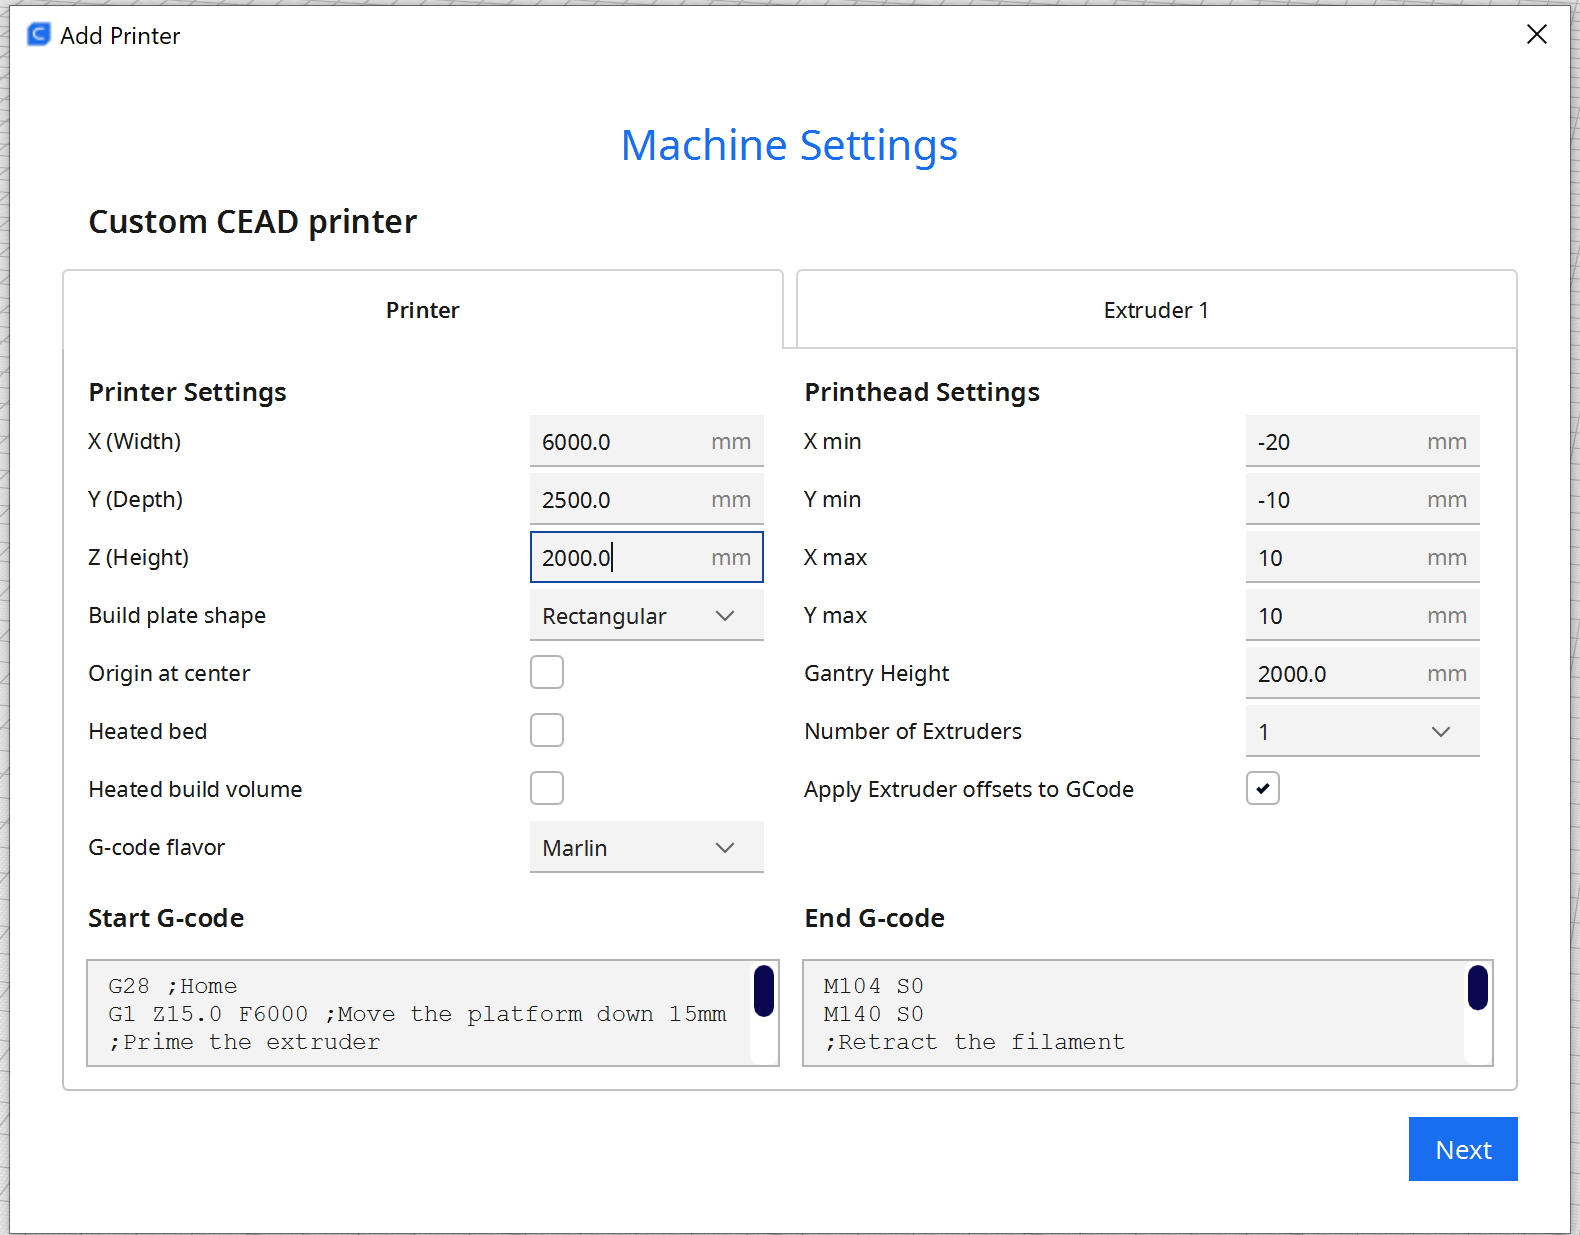Focus the Y (Depth) value field
This screenshot has width=1580, height=1235.
(x=620, y=500)
